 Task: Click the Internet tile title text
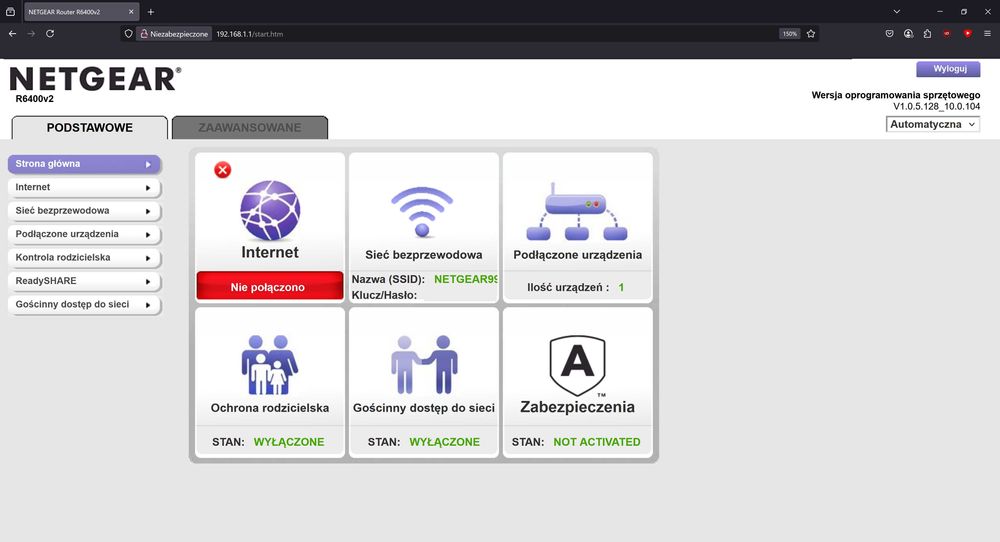[x=270, y=253]
